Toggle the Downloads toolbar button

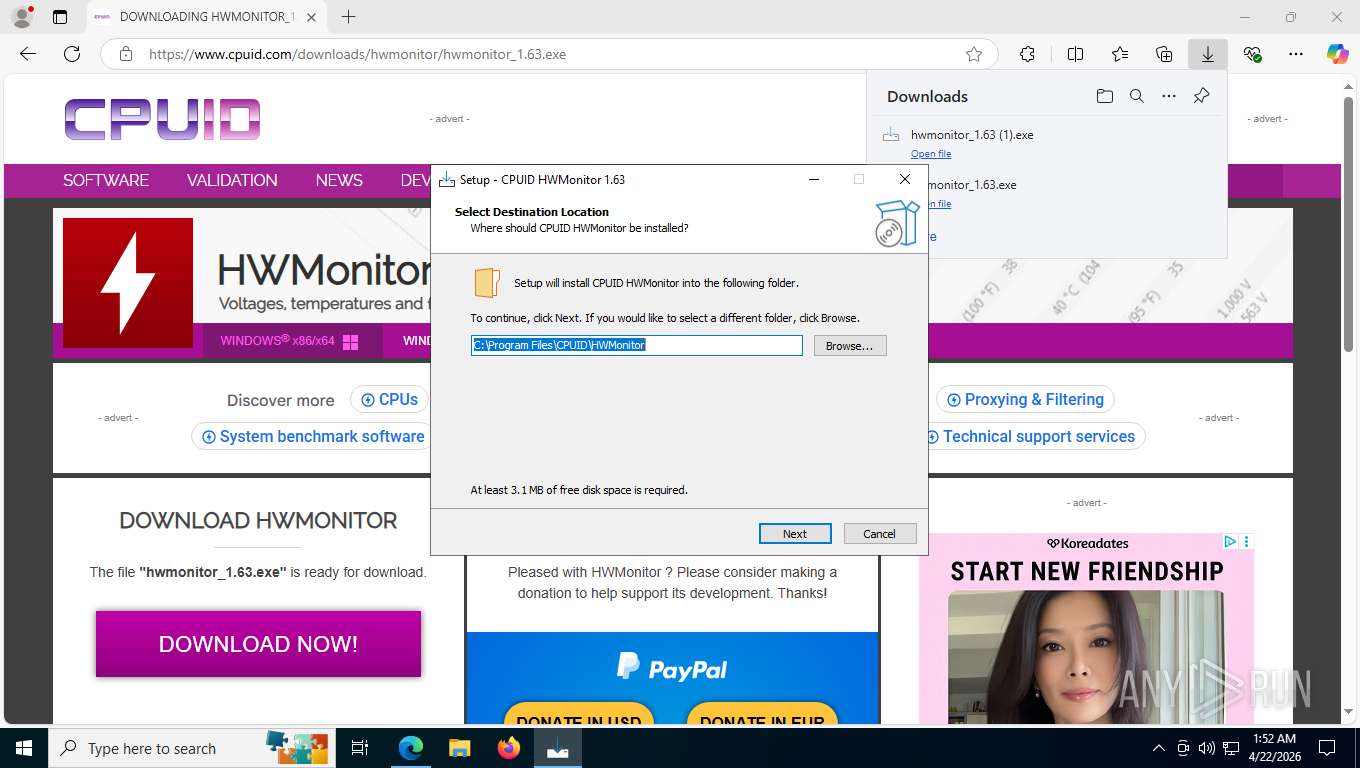click(x=1208, y=54)
